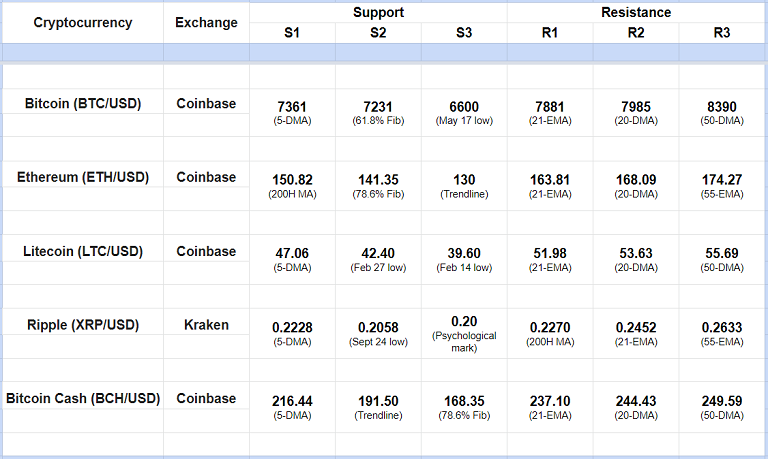Select Ripple R1 value 0.2270
768x459 pixels.
(550, 326)
